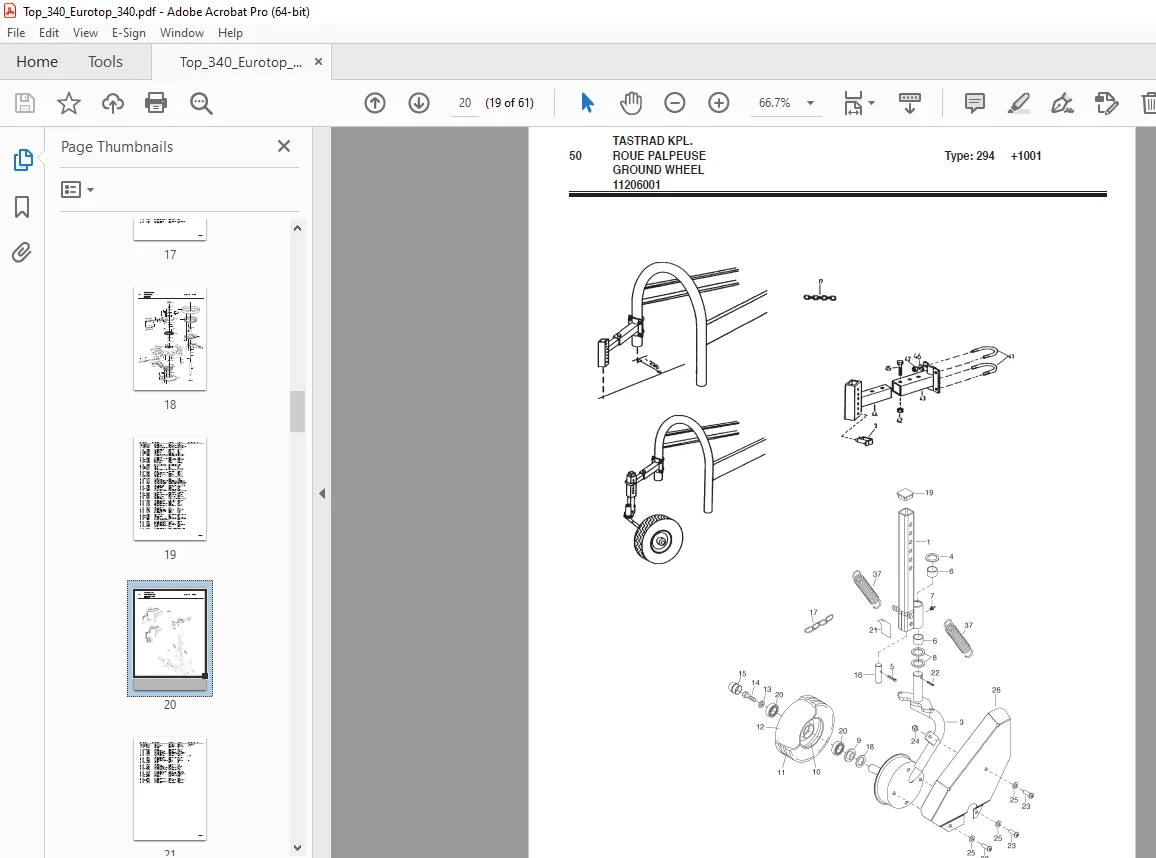Viewport: 1156px width, 858px height.
Task: Select the Highlight text tool
Action: pos(1018,103)
